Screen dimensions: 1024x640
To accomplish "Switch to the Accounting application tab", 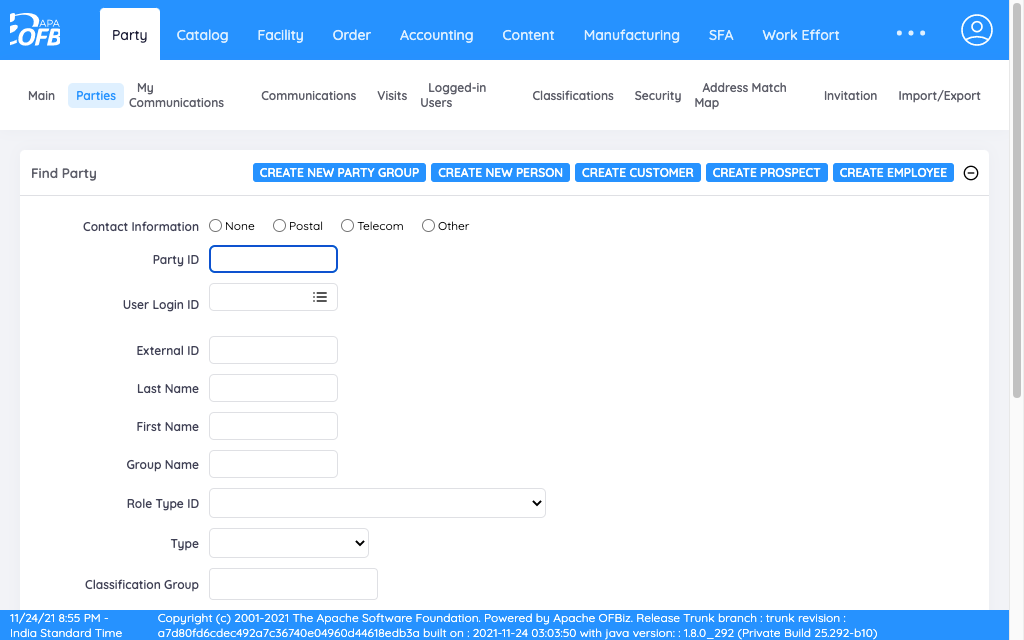I will pos(436,34).
